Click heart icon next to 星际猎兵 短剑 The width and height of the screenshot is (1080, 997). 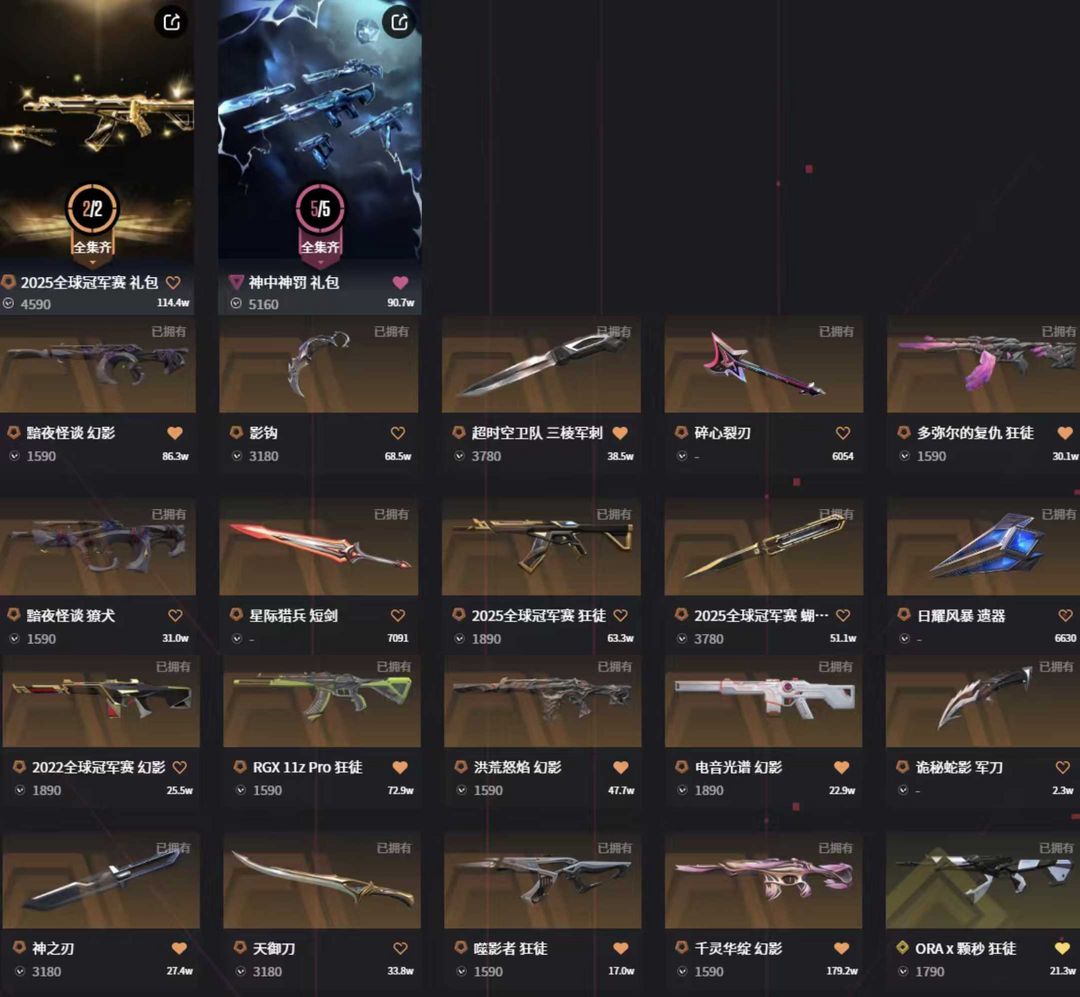click(x=397, y=615)
